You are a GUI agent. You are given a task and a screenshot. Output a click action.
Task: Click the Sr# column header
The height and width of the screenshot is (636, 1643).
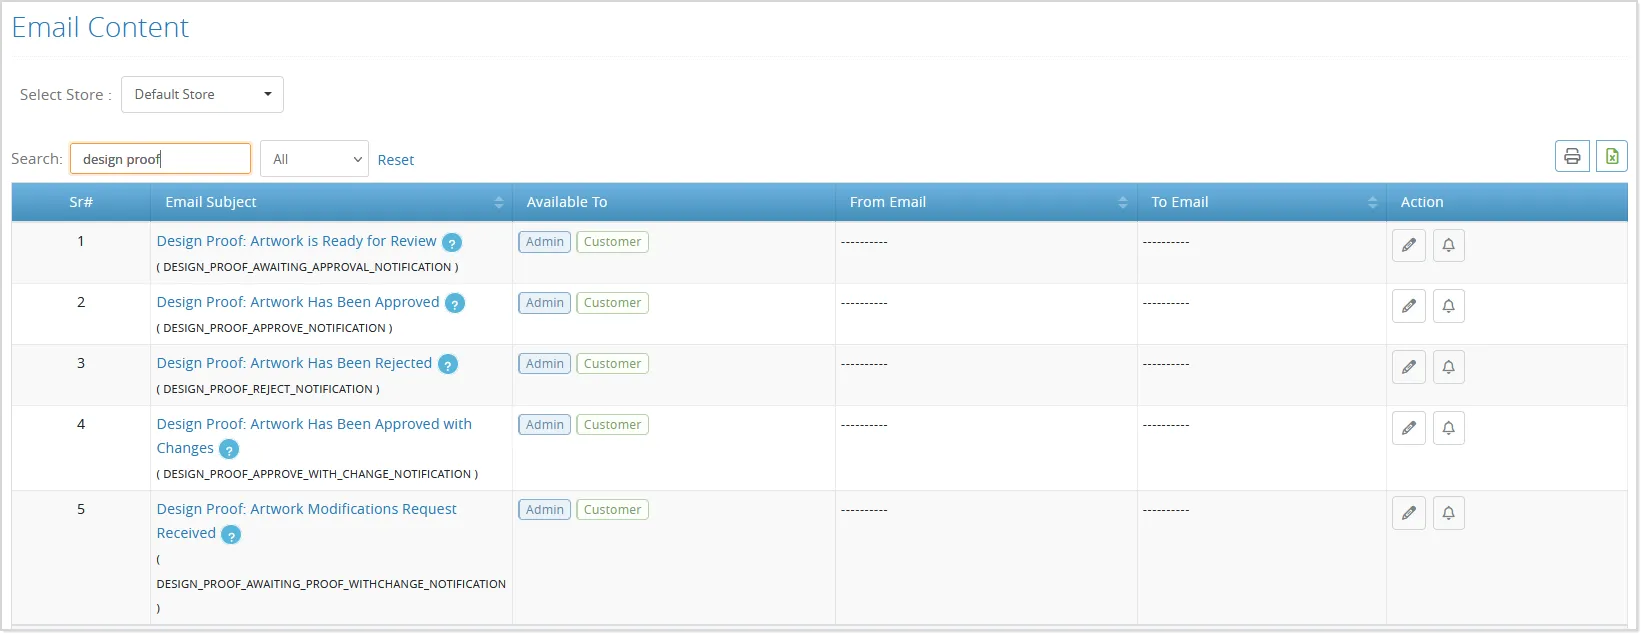pyautogui.click(x=81, y=202)
